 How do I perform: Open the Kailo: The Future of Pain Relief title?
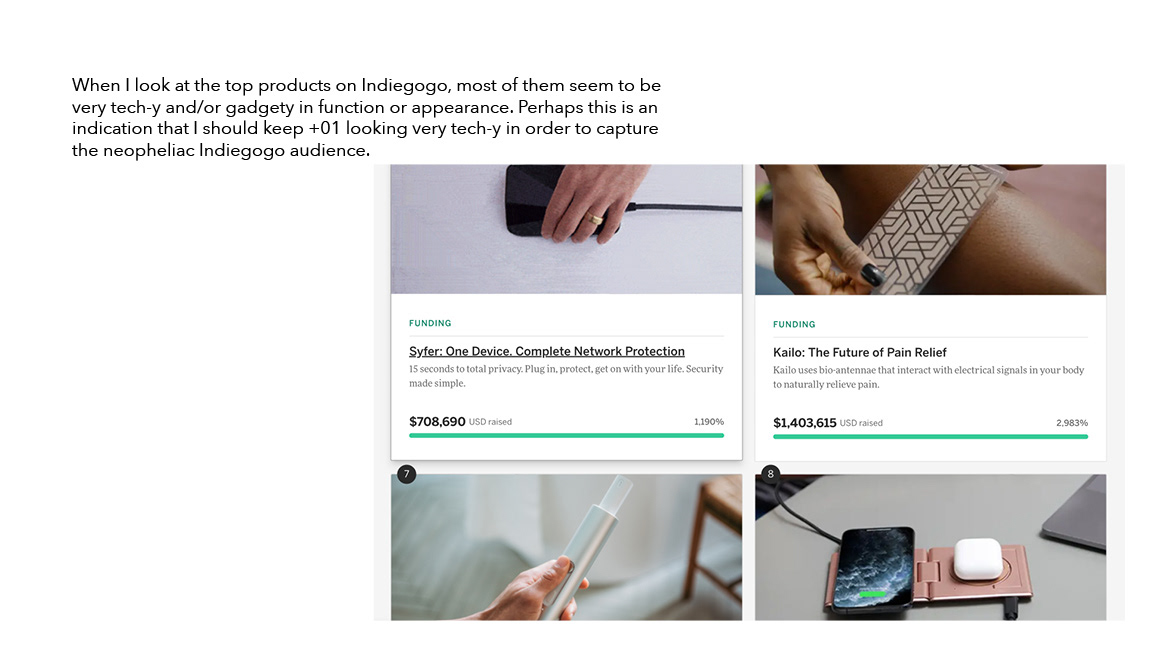(860, 353)
